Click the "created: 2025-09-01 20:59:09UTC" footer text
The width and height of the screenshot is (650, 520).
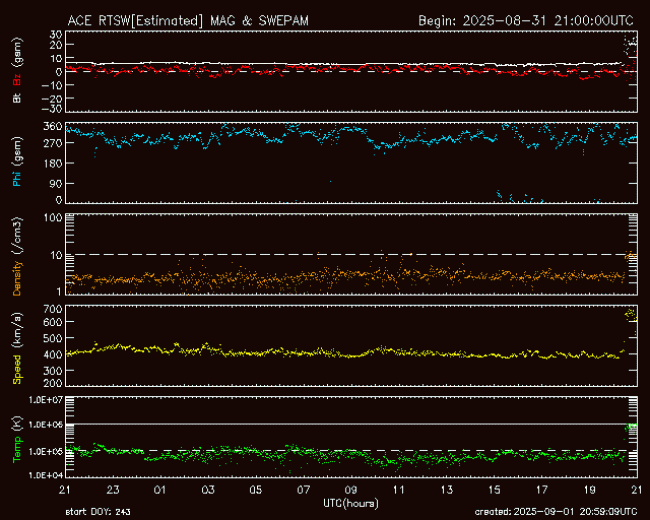pyautogui.click(x=556, y=512)
